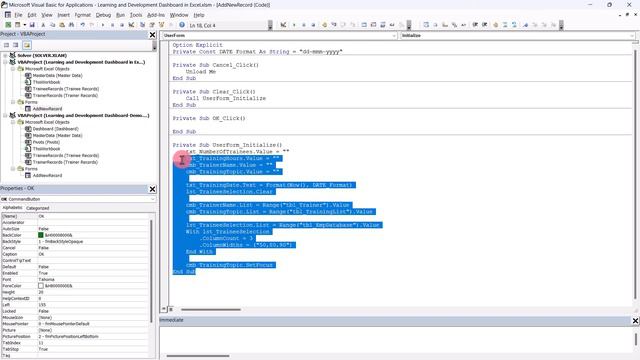Click the Reset icon in the Standard toolbar

click(122, 25)
